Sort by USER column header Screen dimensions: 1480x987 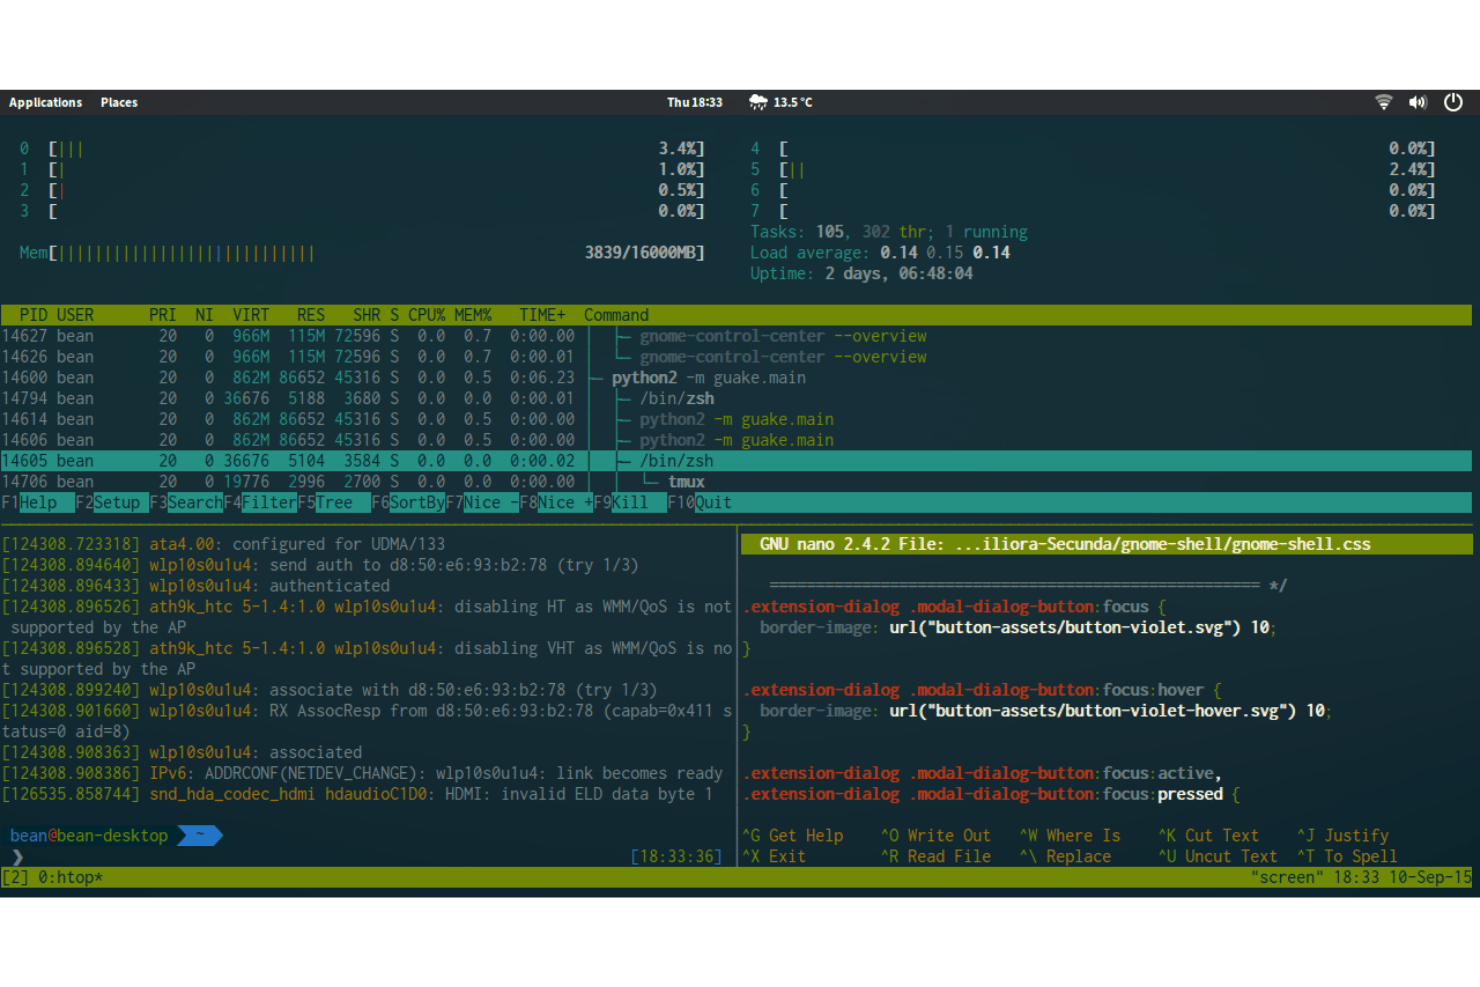tap(75, 315)
